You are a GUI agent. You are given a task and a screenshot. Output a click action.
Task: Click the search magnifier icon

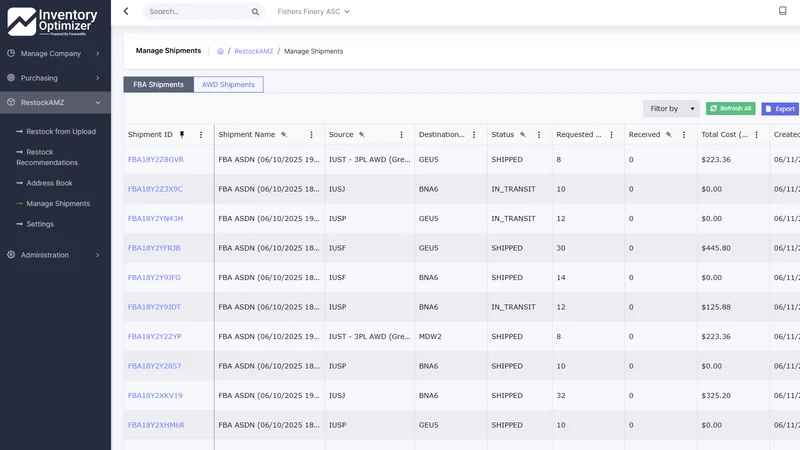tap(255, 12)
